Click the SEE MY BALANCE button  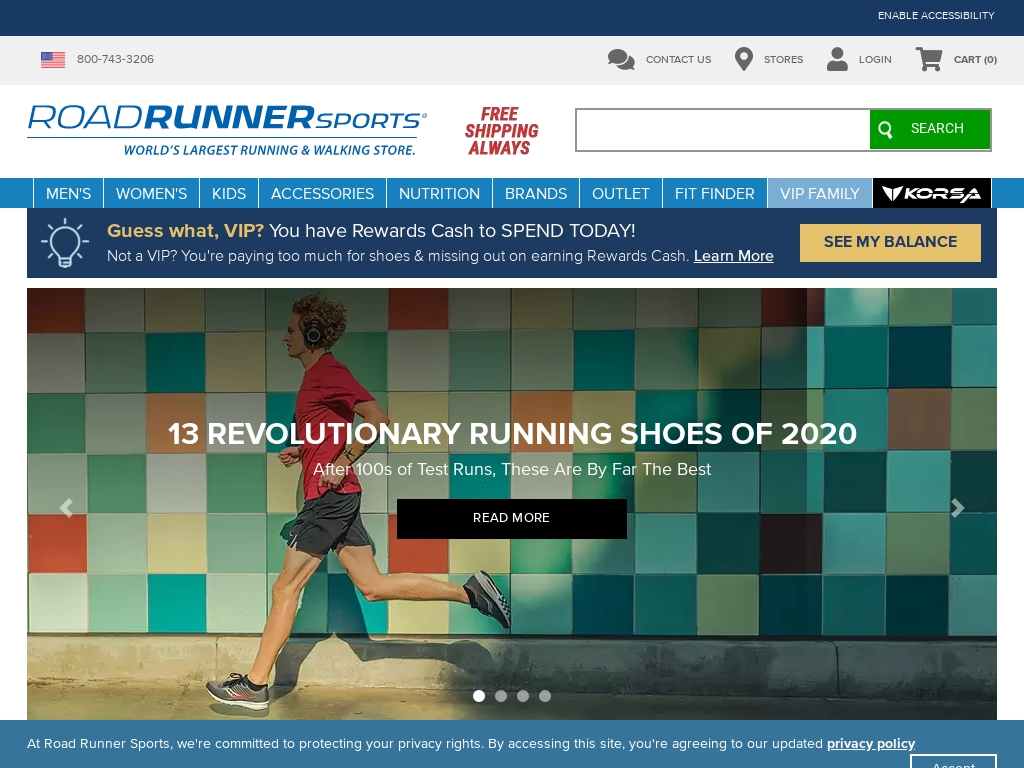coord(890,242)
